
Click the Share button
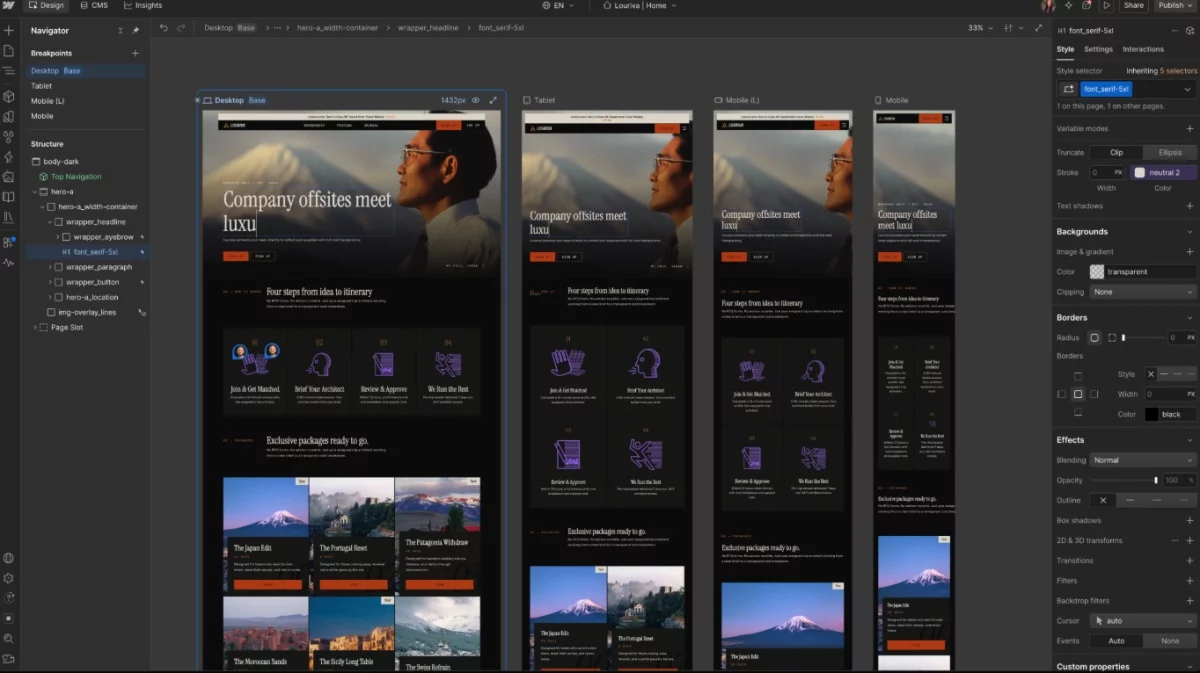1133,5
